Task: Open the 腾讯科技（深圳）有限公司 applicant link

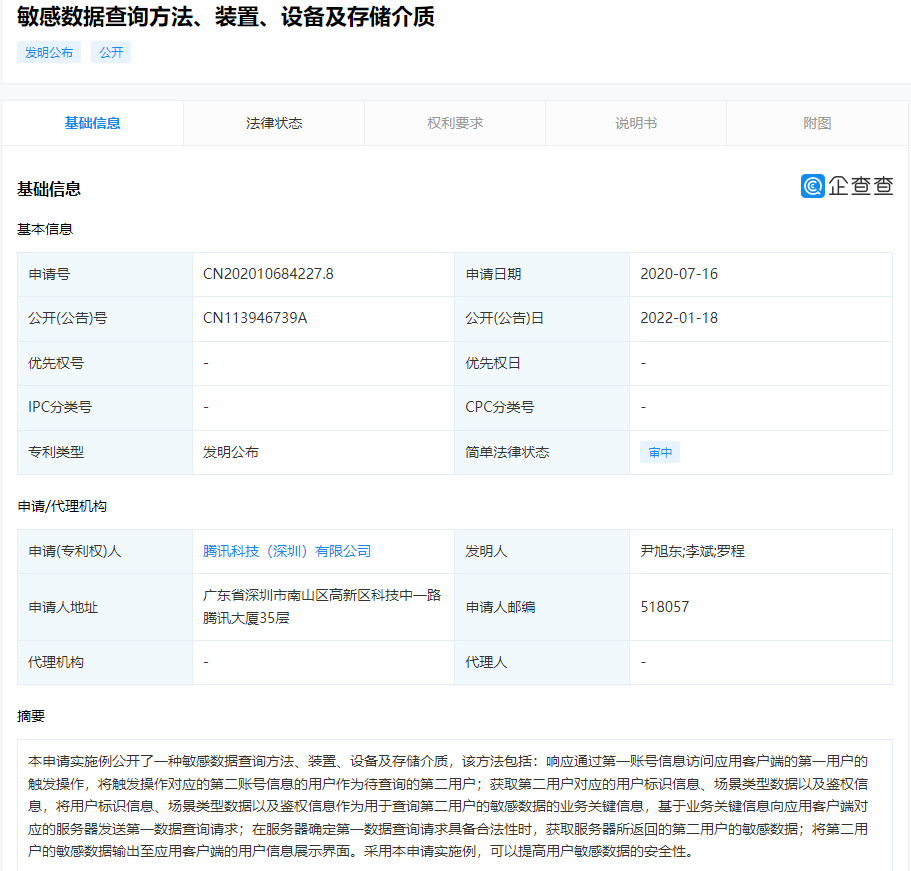Action: 286,550
